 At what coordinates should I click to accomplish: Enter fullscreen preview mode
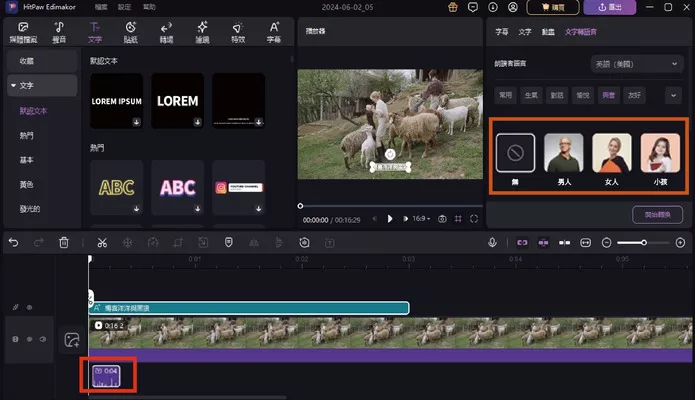coord(474,219)
